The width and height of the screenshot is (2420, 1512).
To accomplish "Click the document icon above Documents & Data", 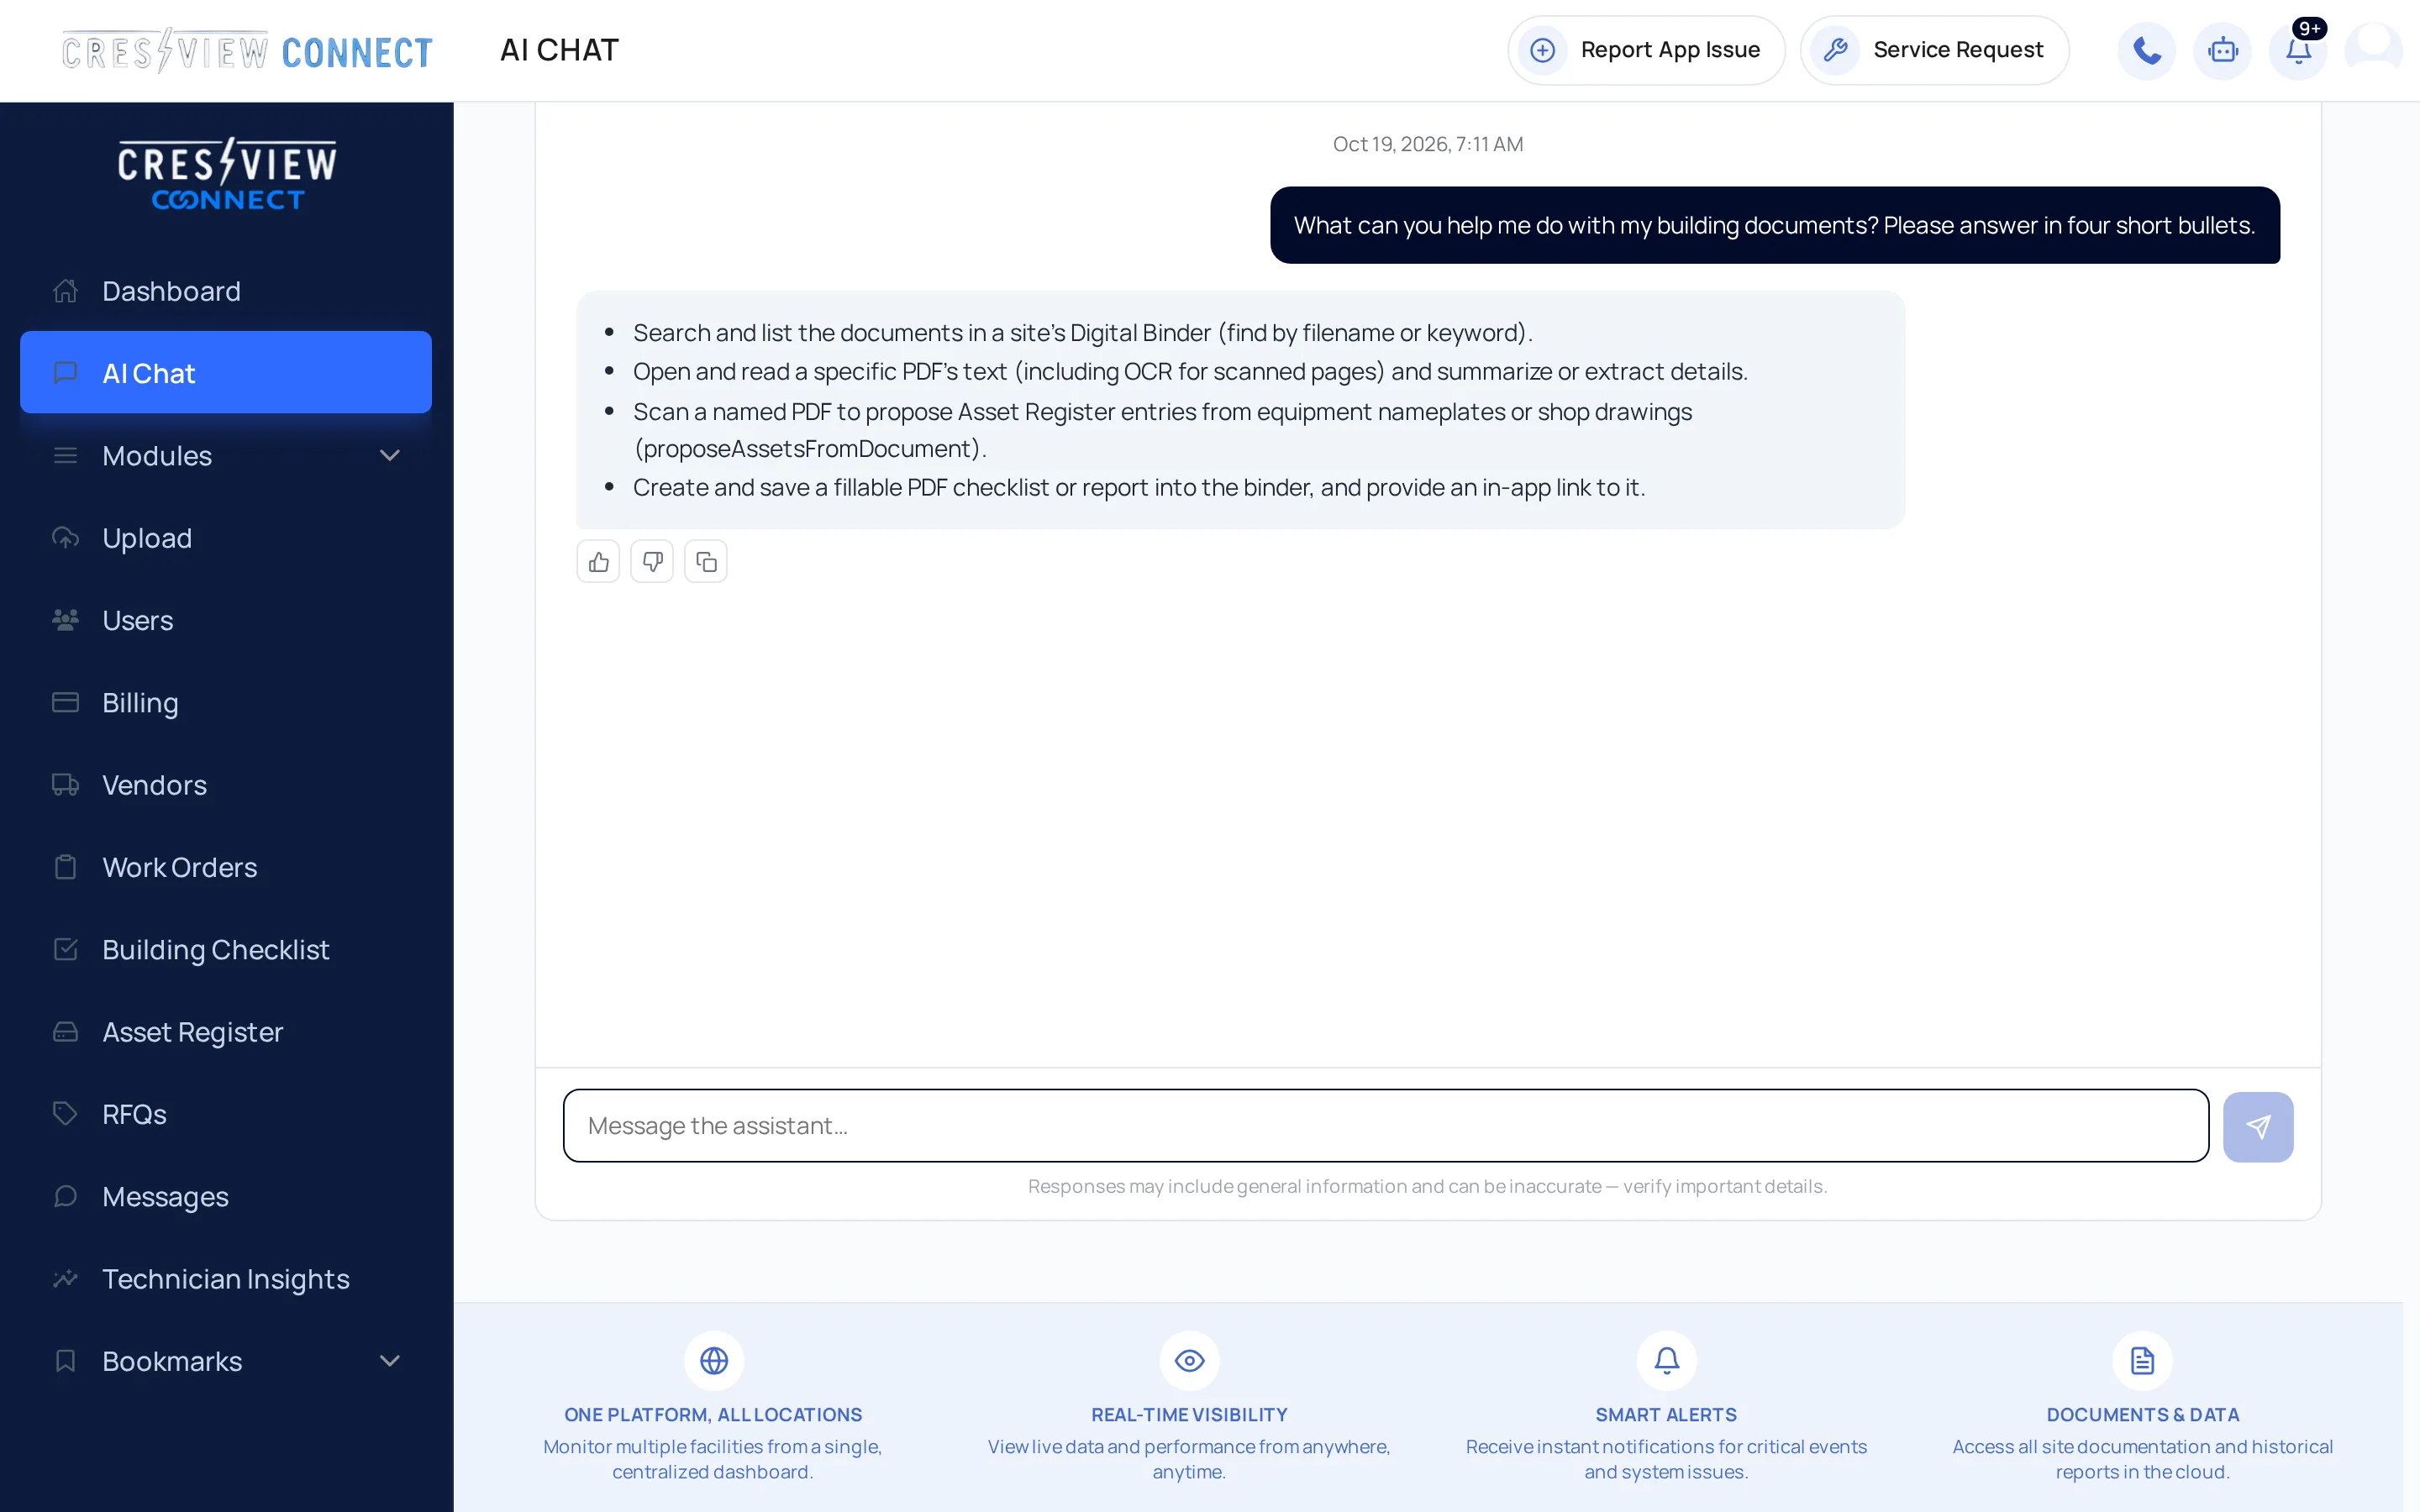I will [x=2142, y=1360].
